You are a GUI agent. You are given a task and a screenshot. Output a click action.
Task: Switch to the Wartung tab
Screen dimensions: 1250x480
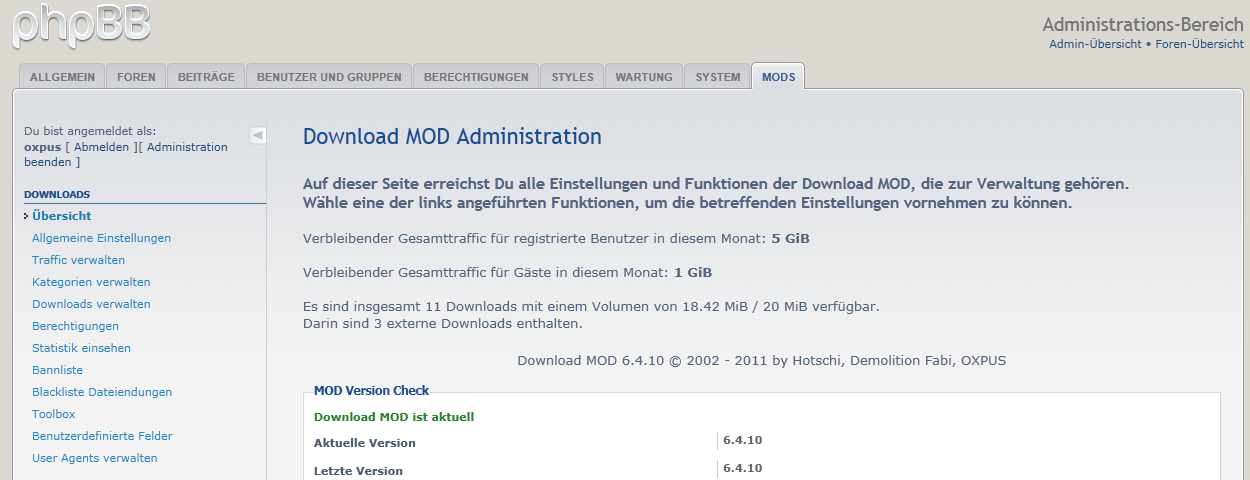(644, 77)
